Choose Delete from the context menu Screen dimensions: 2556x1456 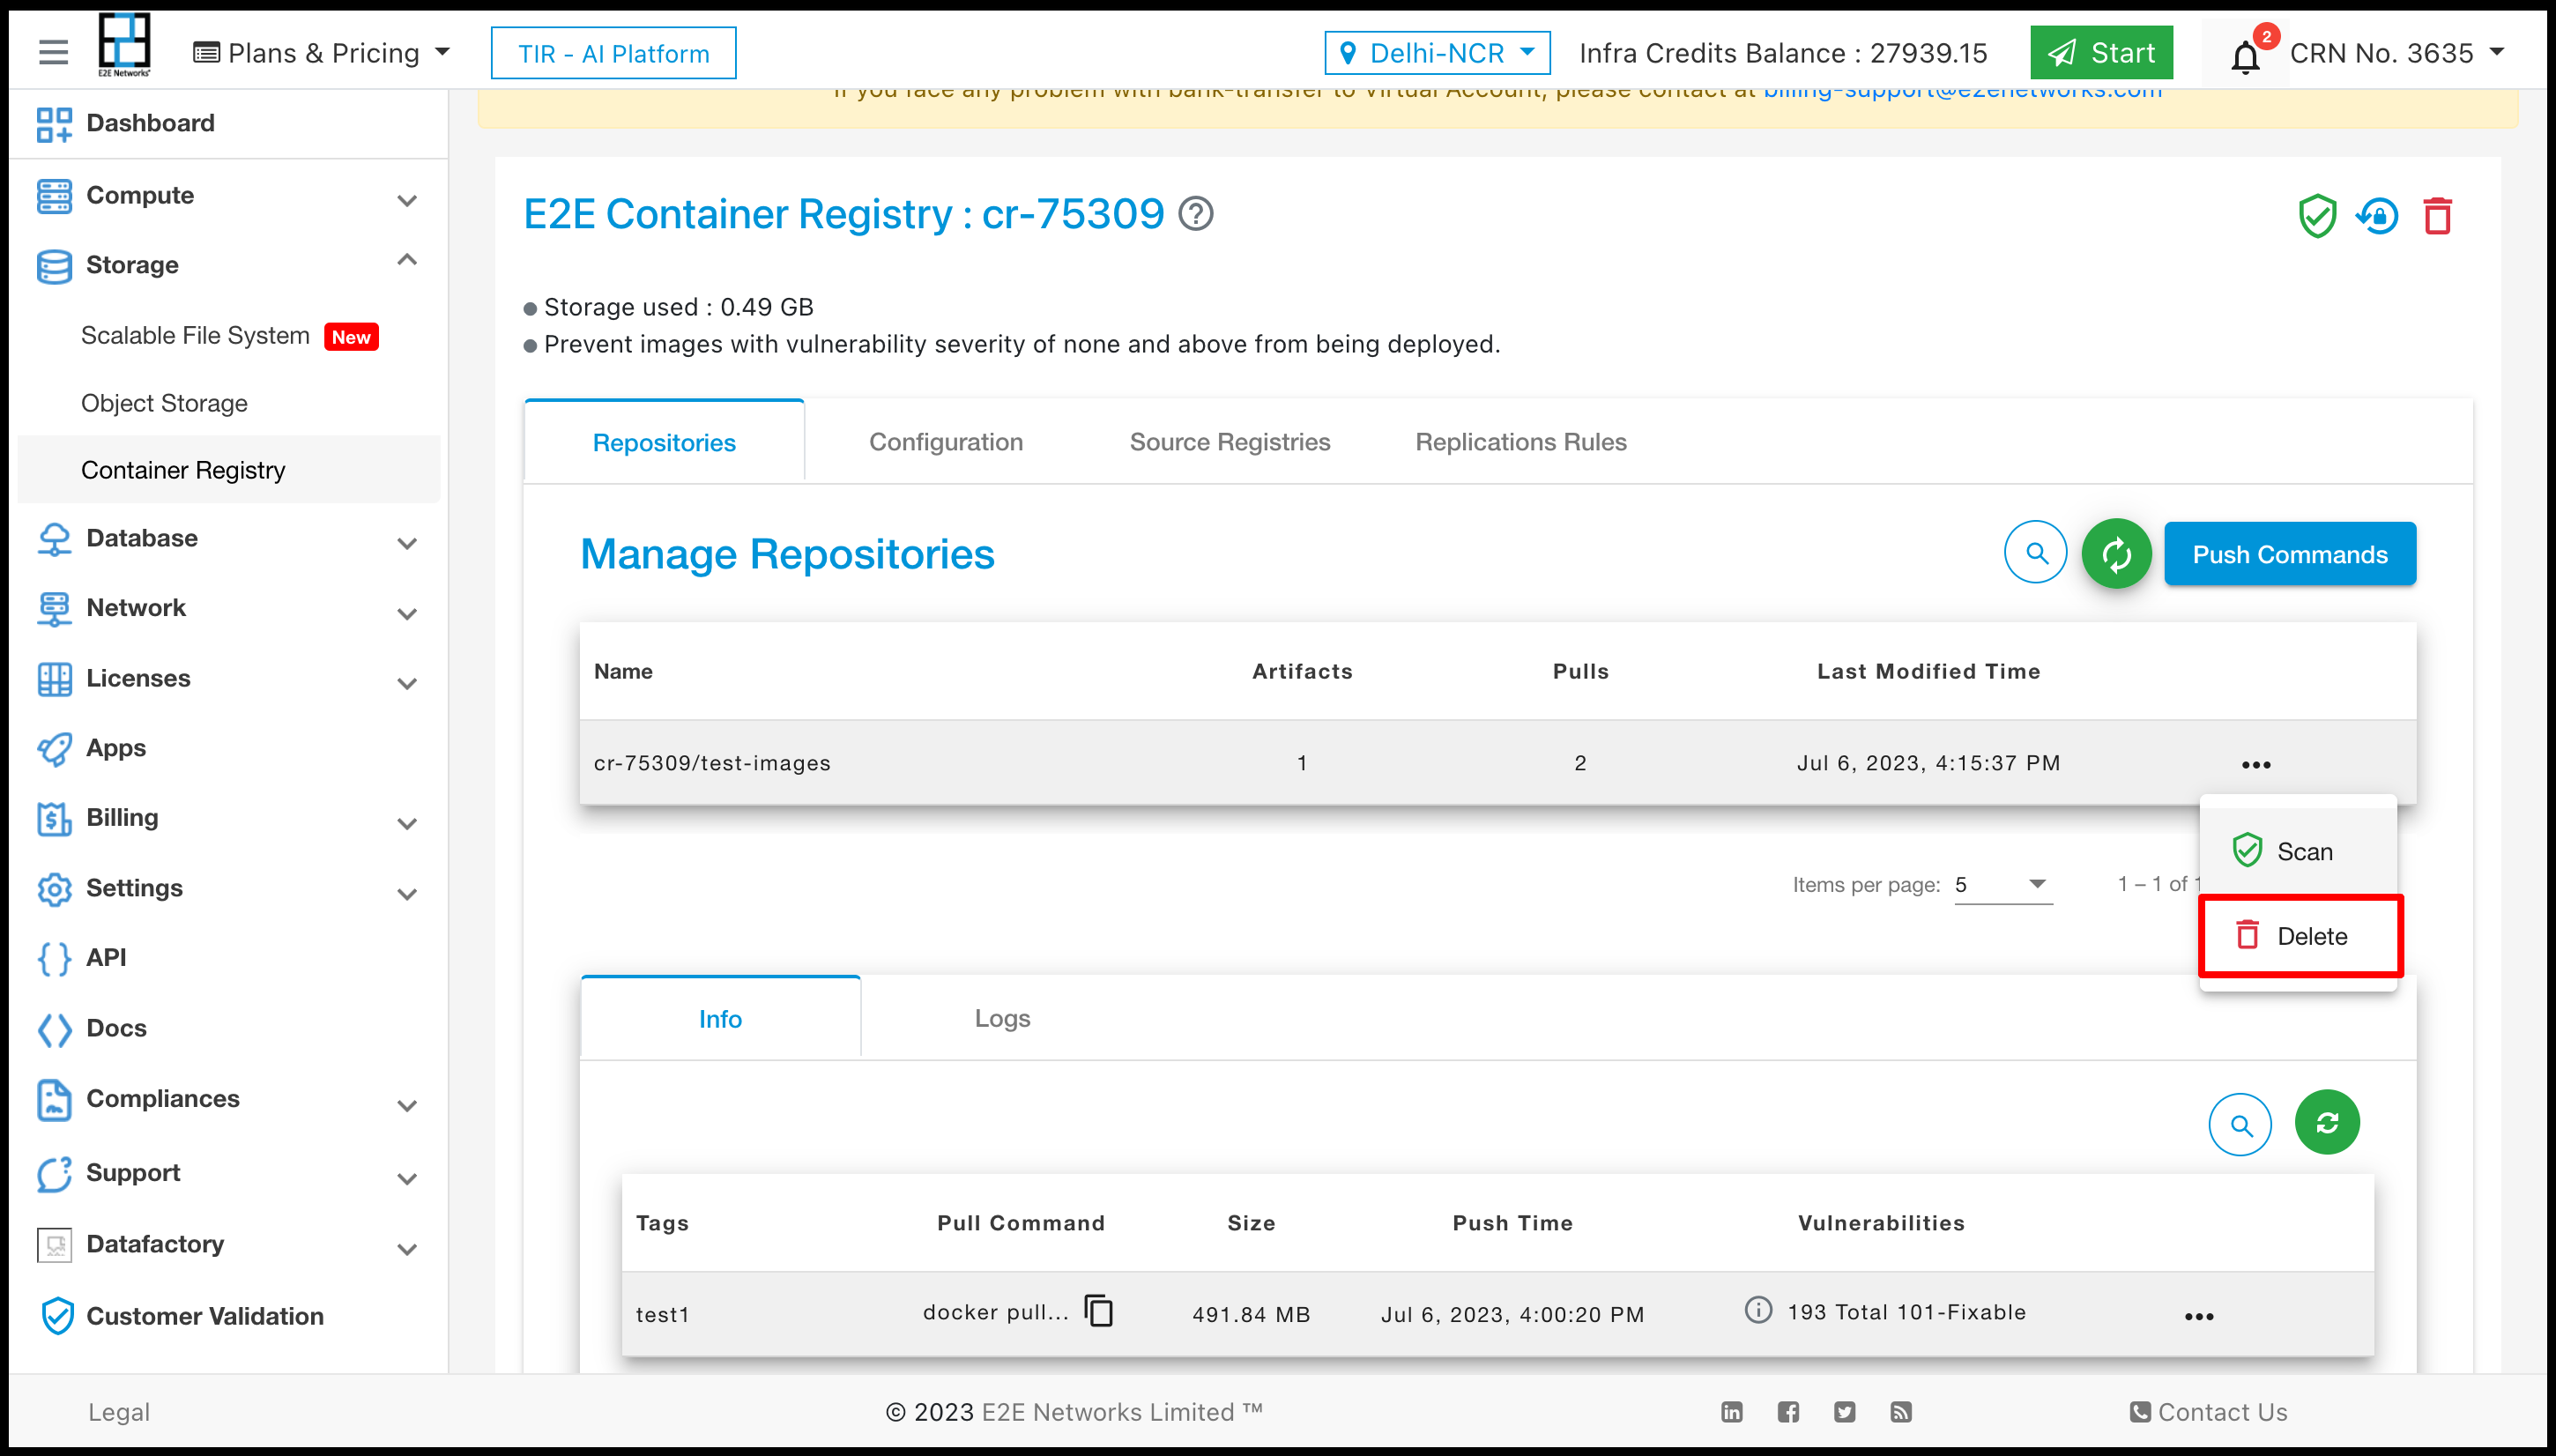tap(2298, 937)
